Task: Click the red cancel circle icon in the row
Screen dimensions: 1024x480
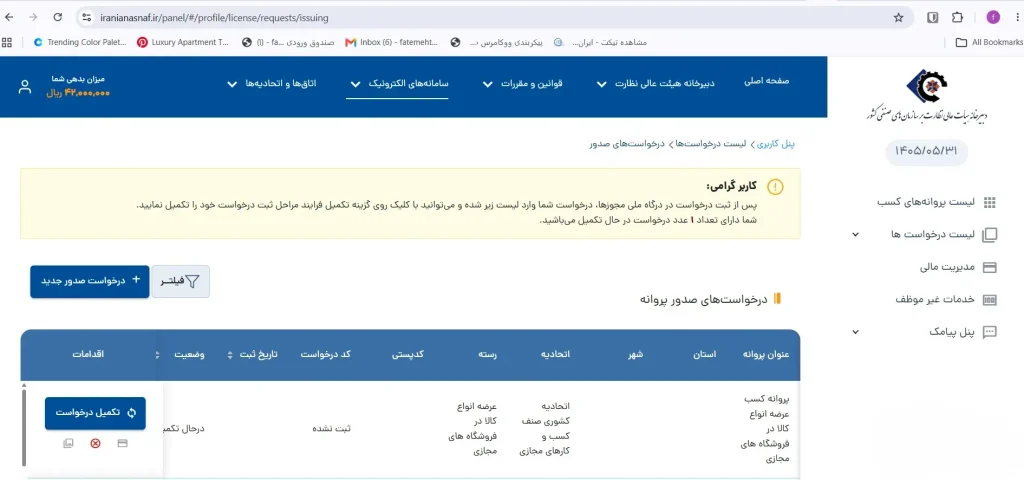Action: pyautogui.click(x=95, y=443)
